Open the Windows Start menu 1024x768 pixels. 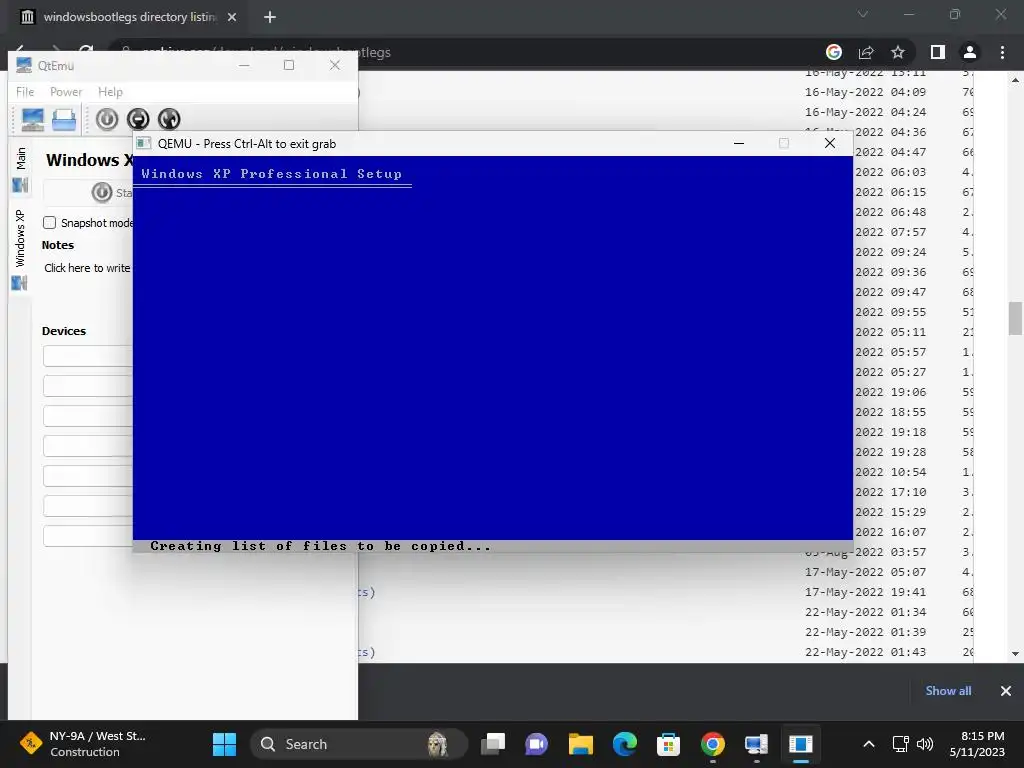(224, 744)
